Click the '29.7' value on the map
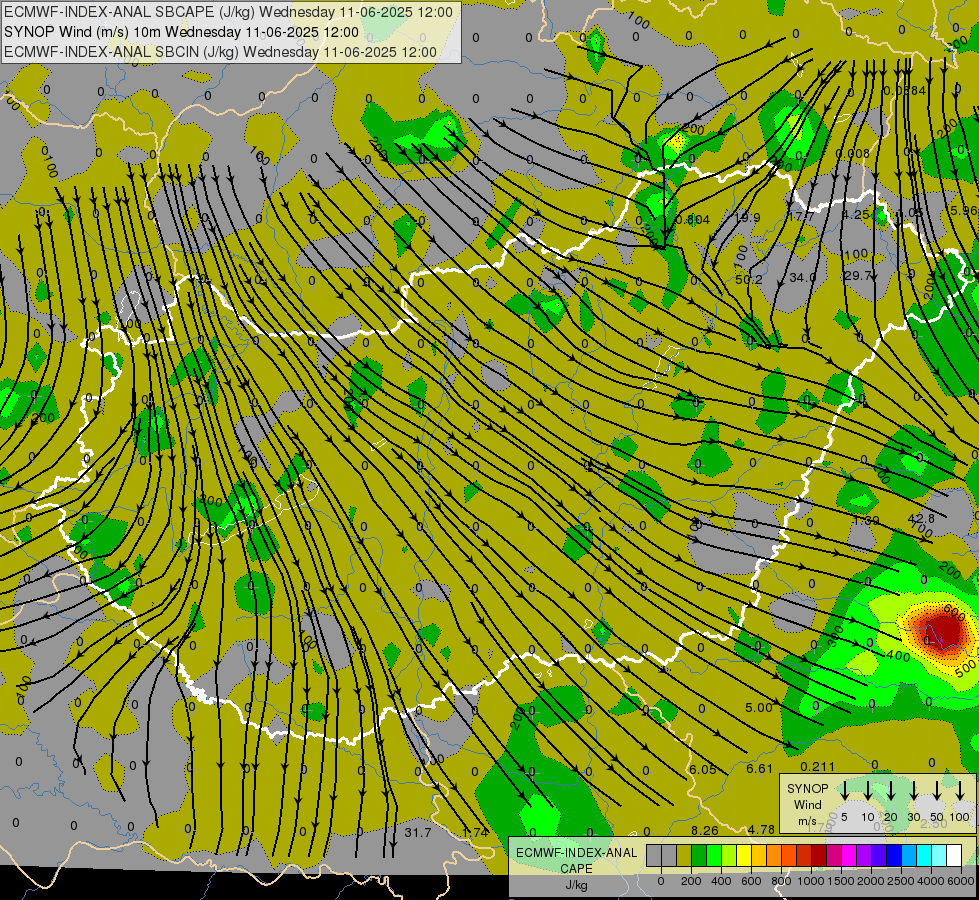The height and width of the screenshot is (900, 979). [857, 275]
